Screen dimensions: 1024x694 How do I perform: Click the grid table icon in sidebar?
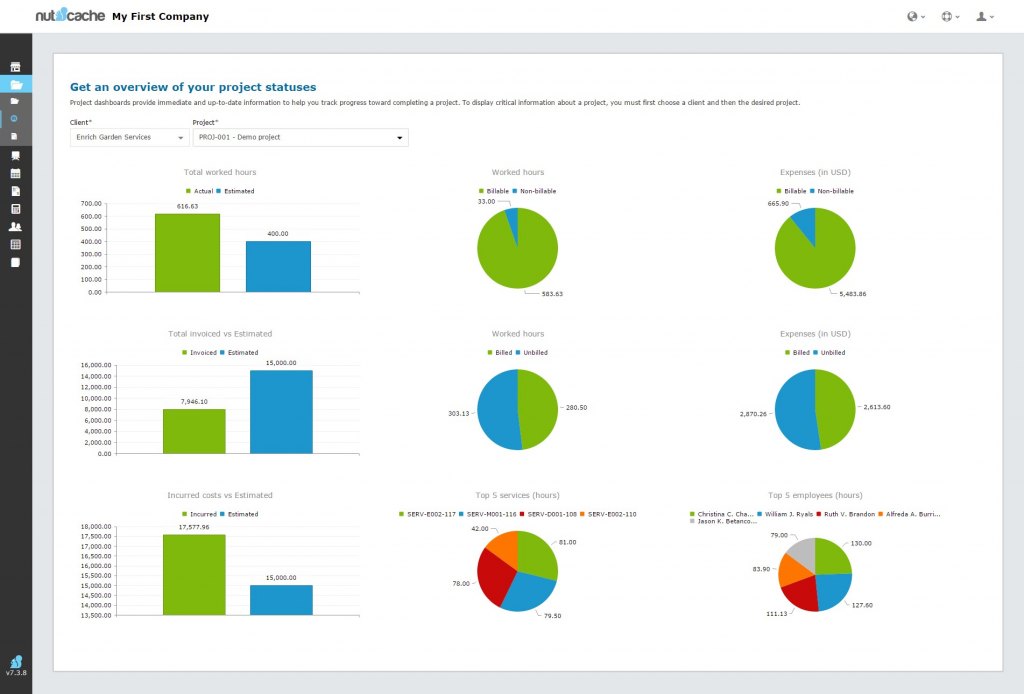point(15,244)
